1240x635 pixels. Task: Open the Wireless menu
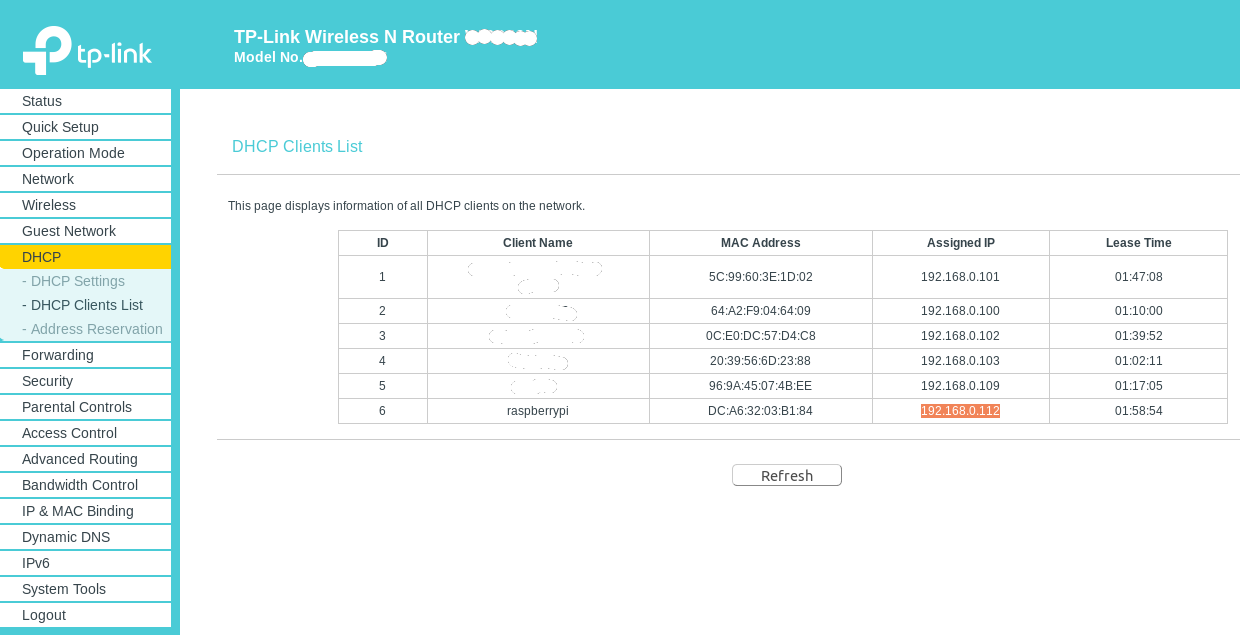[x=85, y=205]
